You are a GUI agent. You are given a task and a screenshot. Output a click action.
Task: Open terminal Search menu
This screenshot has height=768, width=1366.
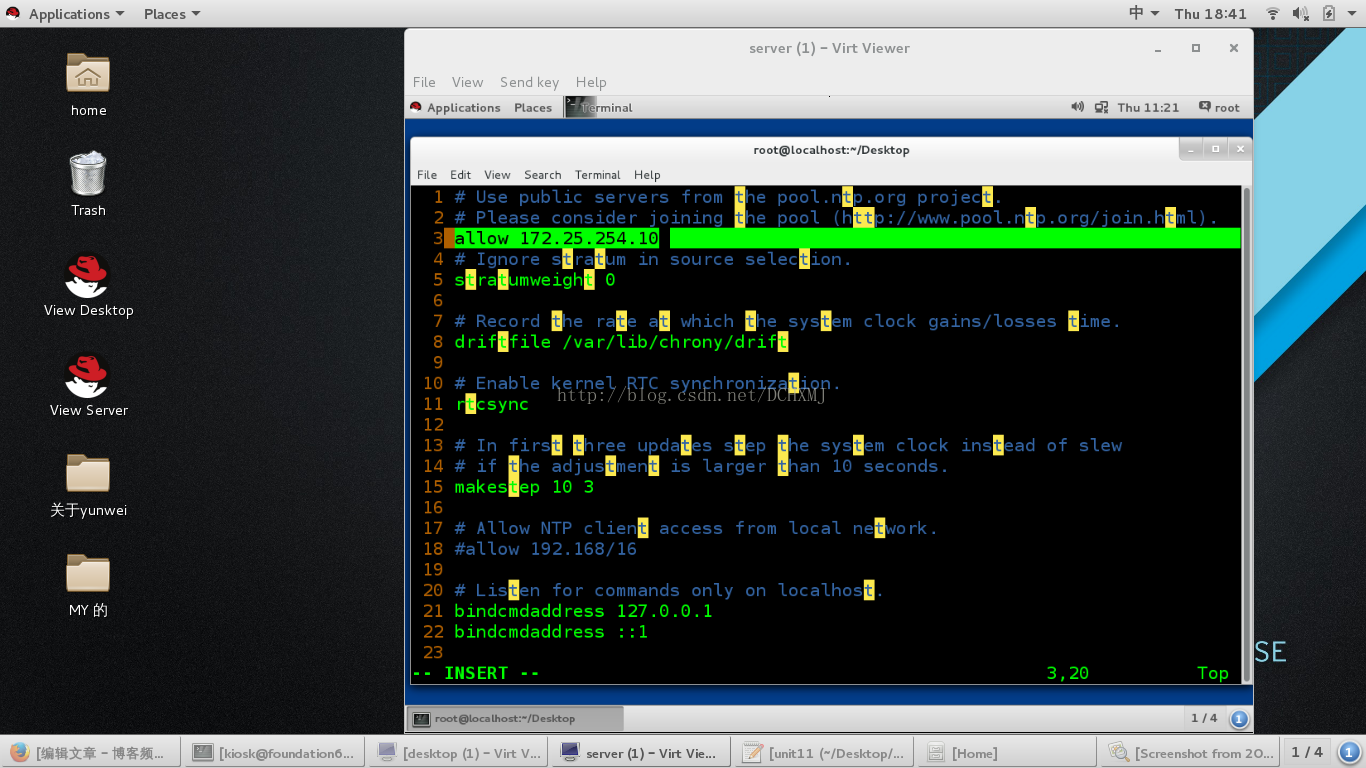point(542,174)
